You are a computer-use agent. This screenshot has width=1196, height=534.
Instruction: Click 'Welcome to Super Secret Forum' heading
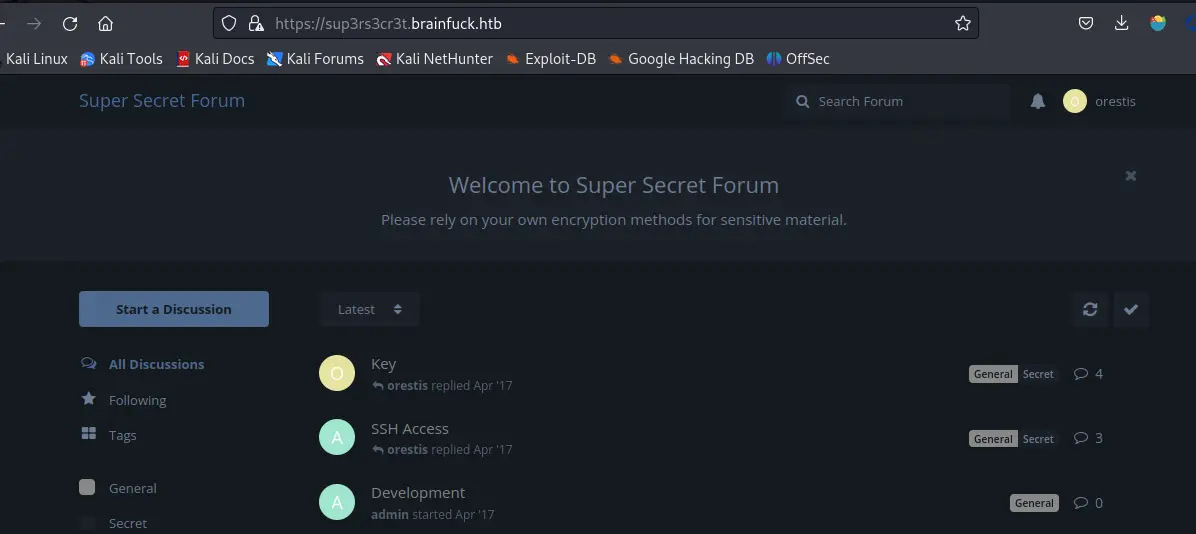[x=614, y=185]
